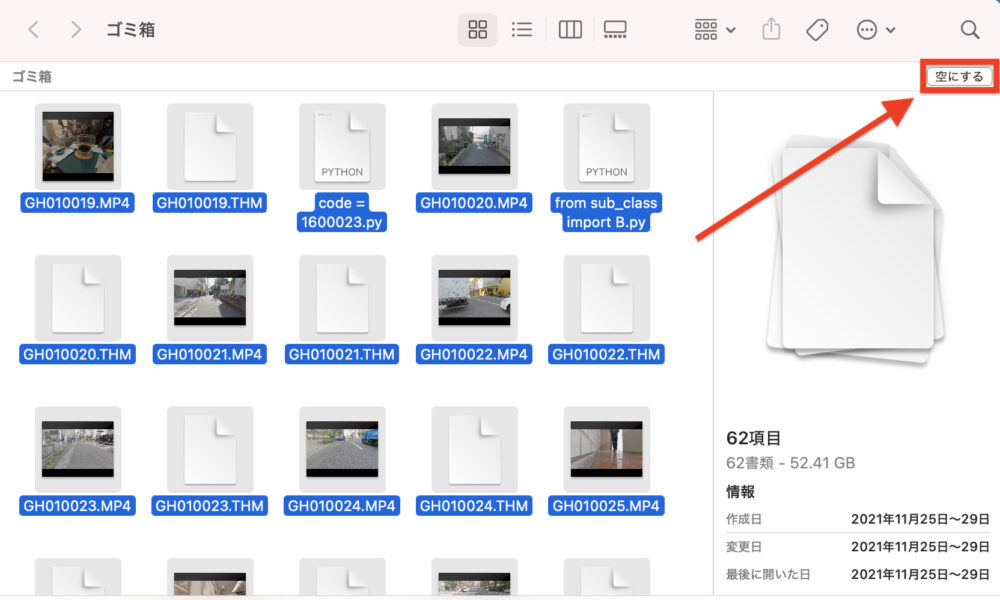Image resolution: width=1000 pixels, height=600 pixels.
Task: Click the GH010025.MP4 file name label
Action: tap(606, 506)
